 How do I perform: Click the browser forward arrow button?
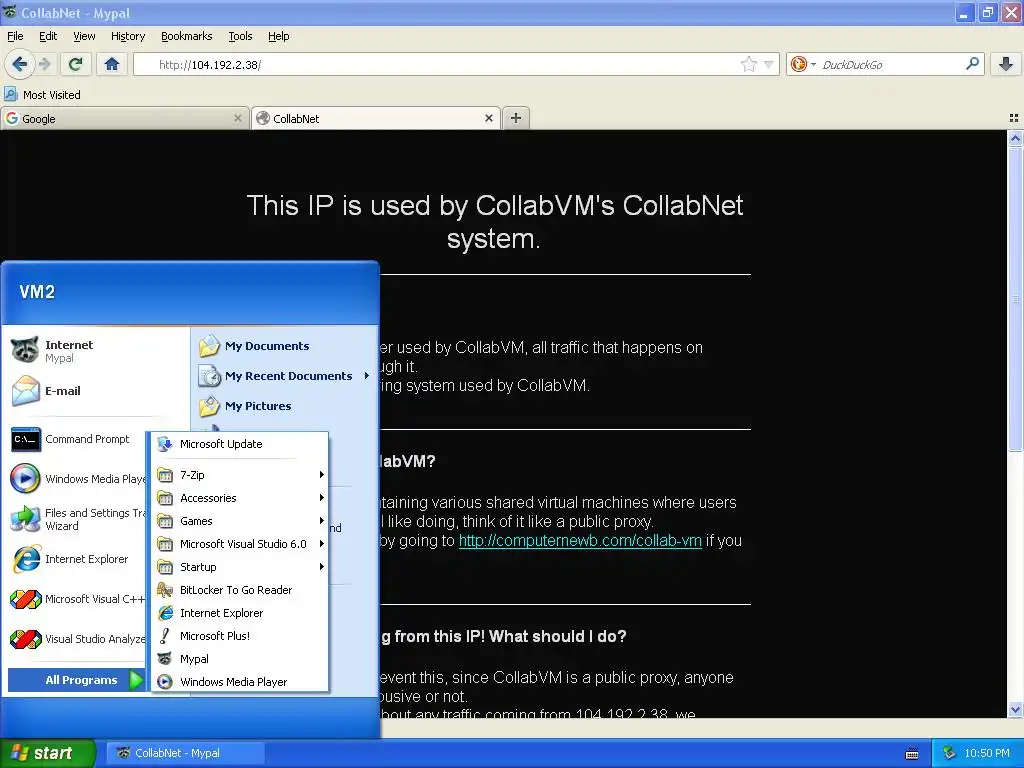point(44,64)
